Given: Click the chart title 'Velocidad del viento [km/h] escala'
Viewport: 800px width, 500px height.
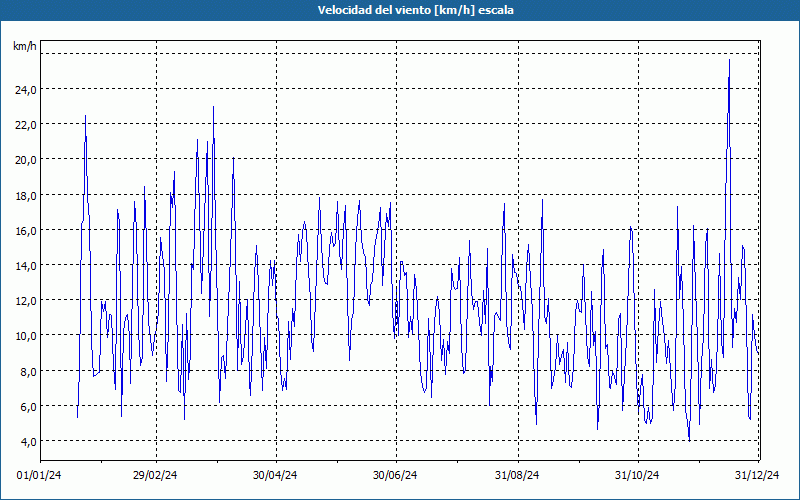Looking at the screenshot, I should 415,10.
